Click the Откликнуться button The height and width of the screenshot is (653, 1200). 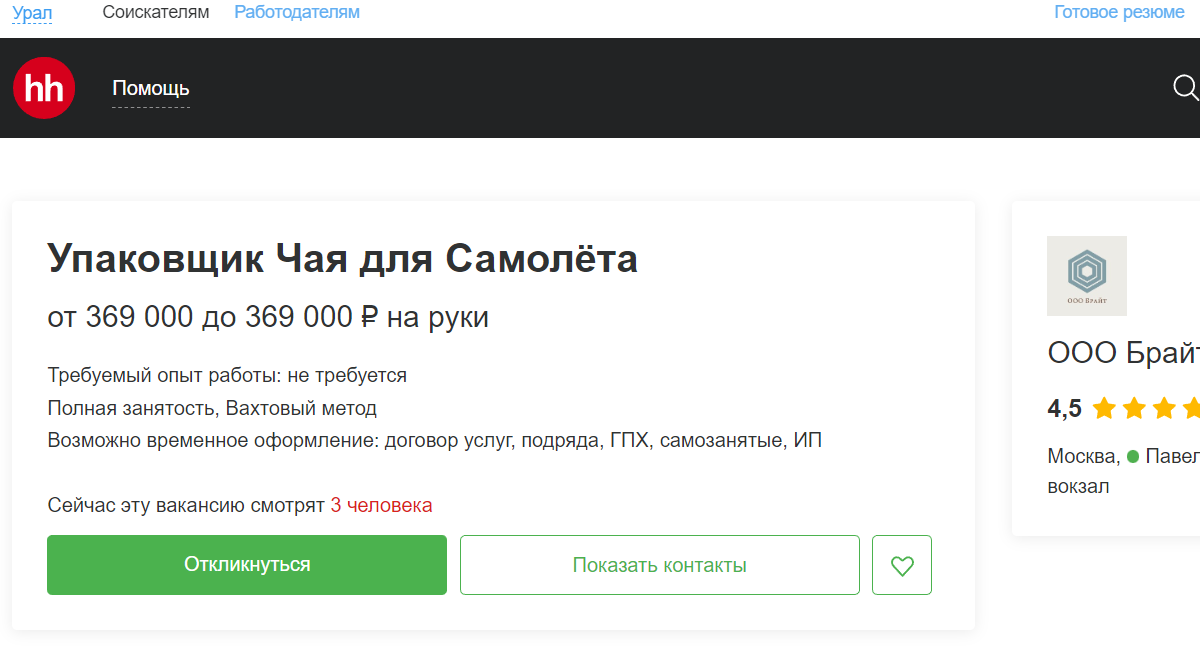click(x=247, y=565)
